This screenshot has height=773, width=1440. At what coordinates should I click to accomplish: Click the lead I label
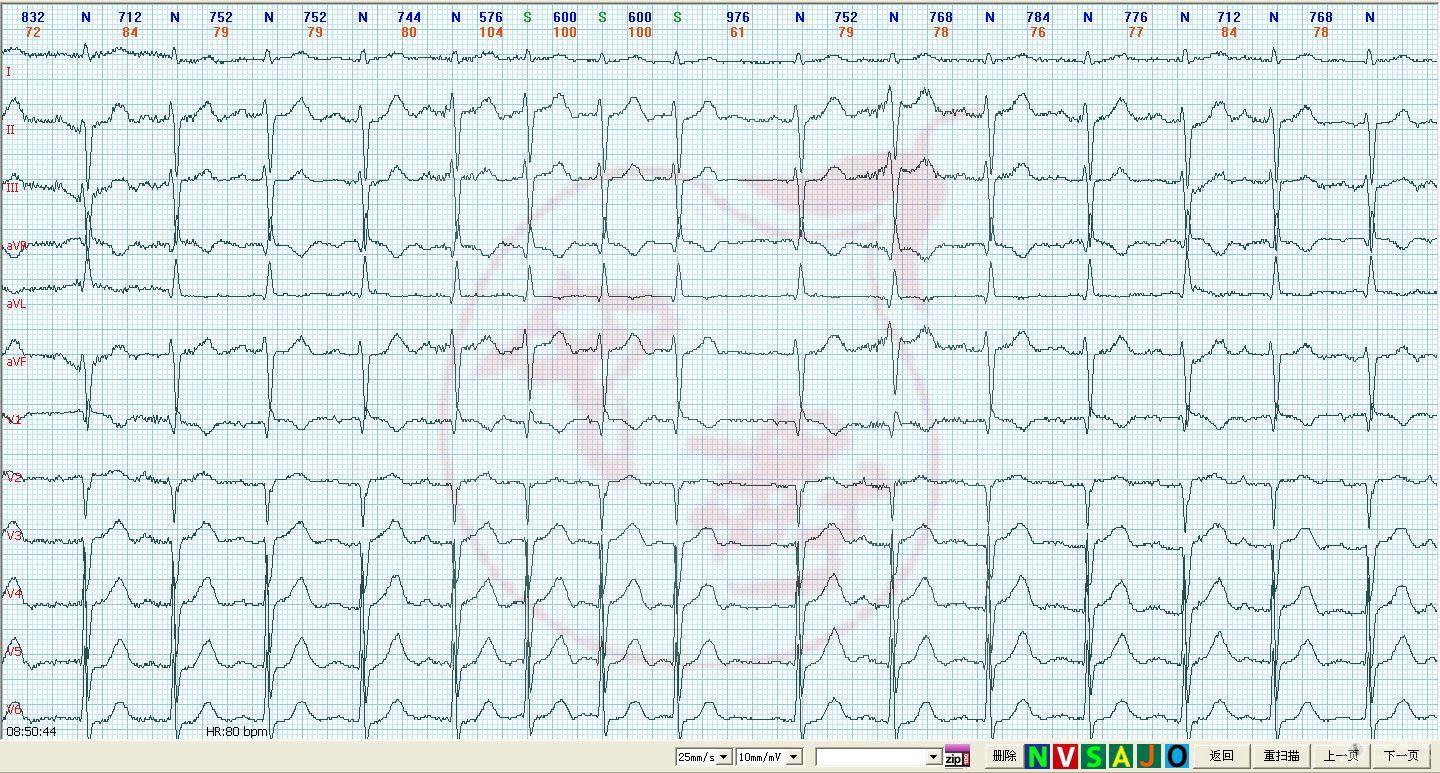[9, 72]
